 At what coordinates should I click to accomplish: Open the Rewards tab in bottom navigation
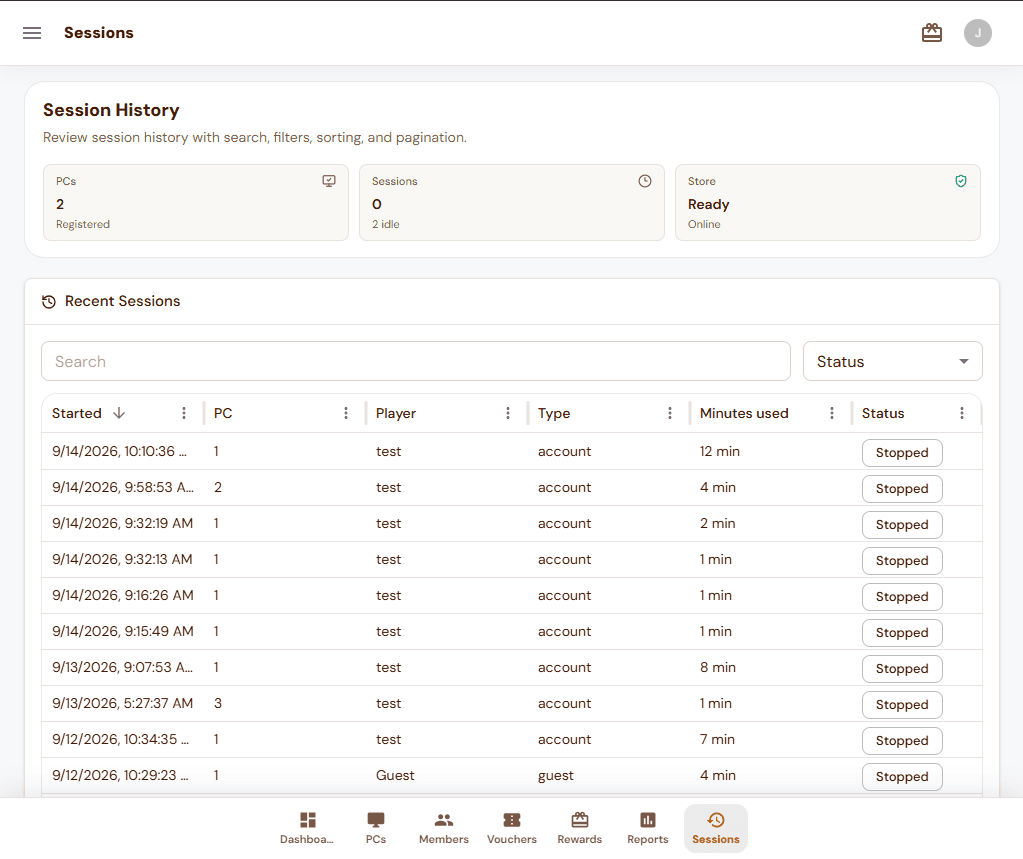click(579, 828)
